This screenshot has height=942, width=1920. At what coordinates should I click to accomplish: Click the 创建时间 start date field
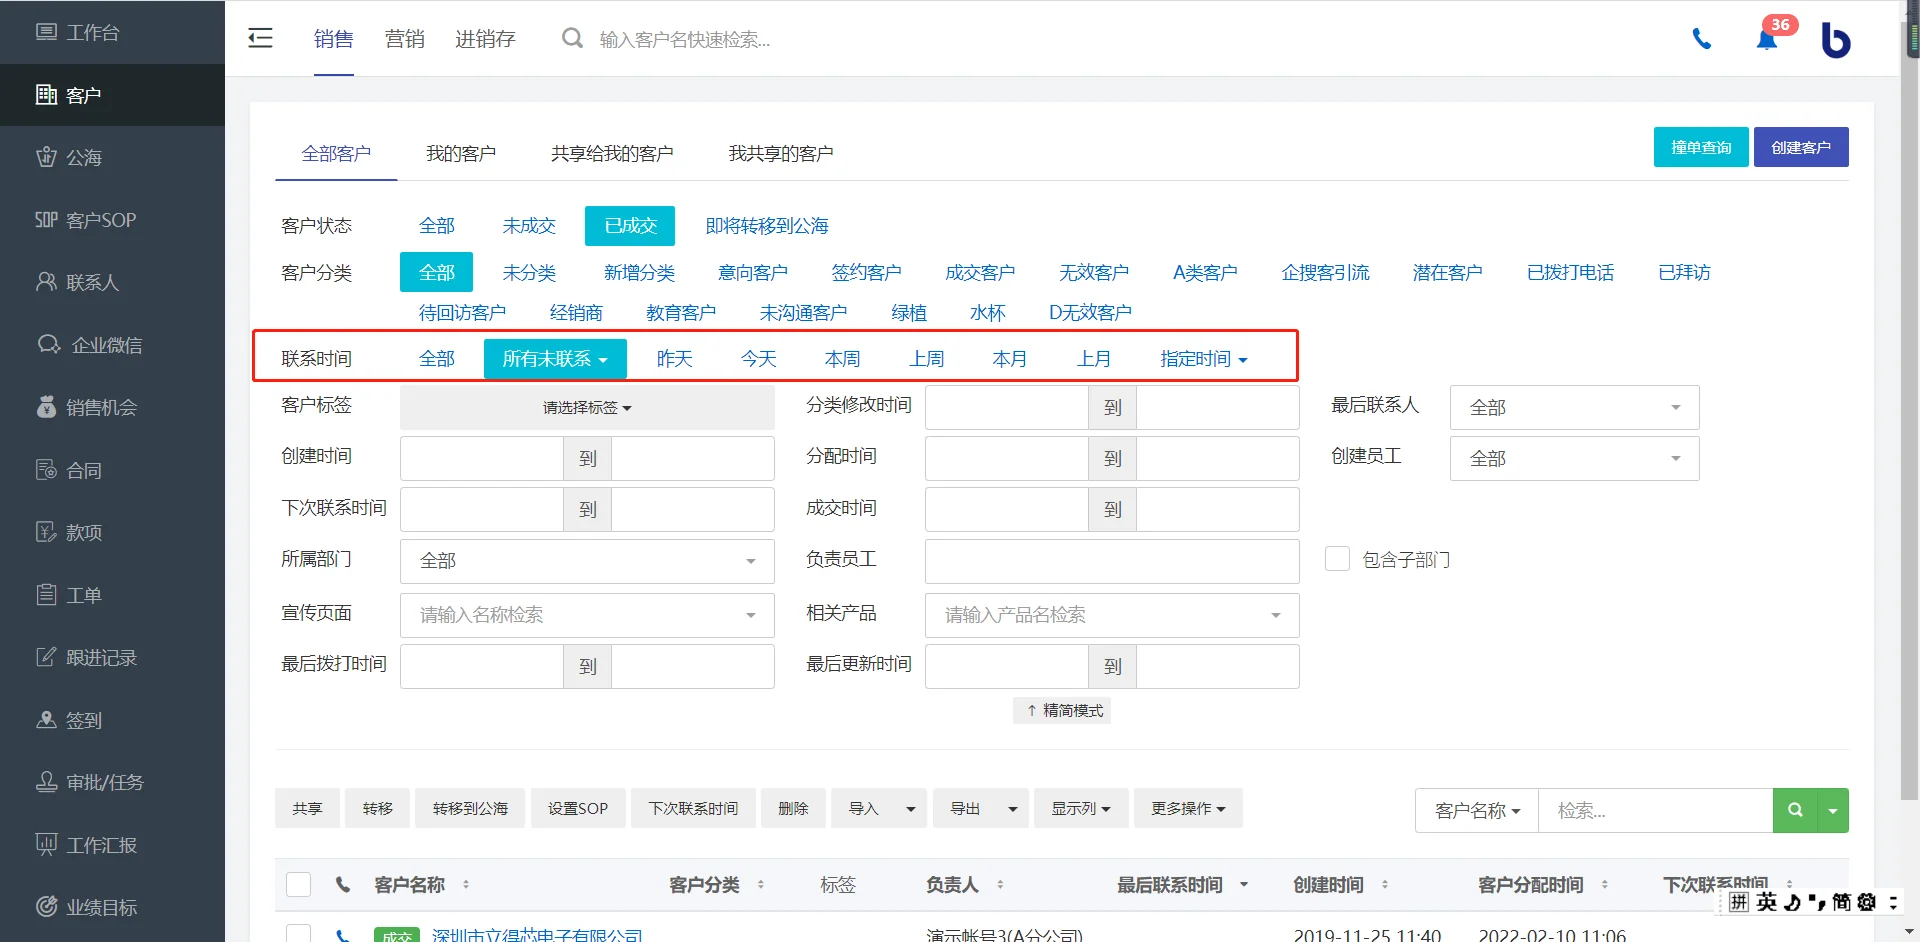point(482,458)
